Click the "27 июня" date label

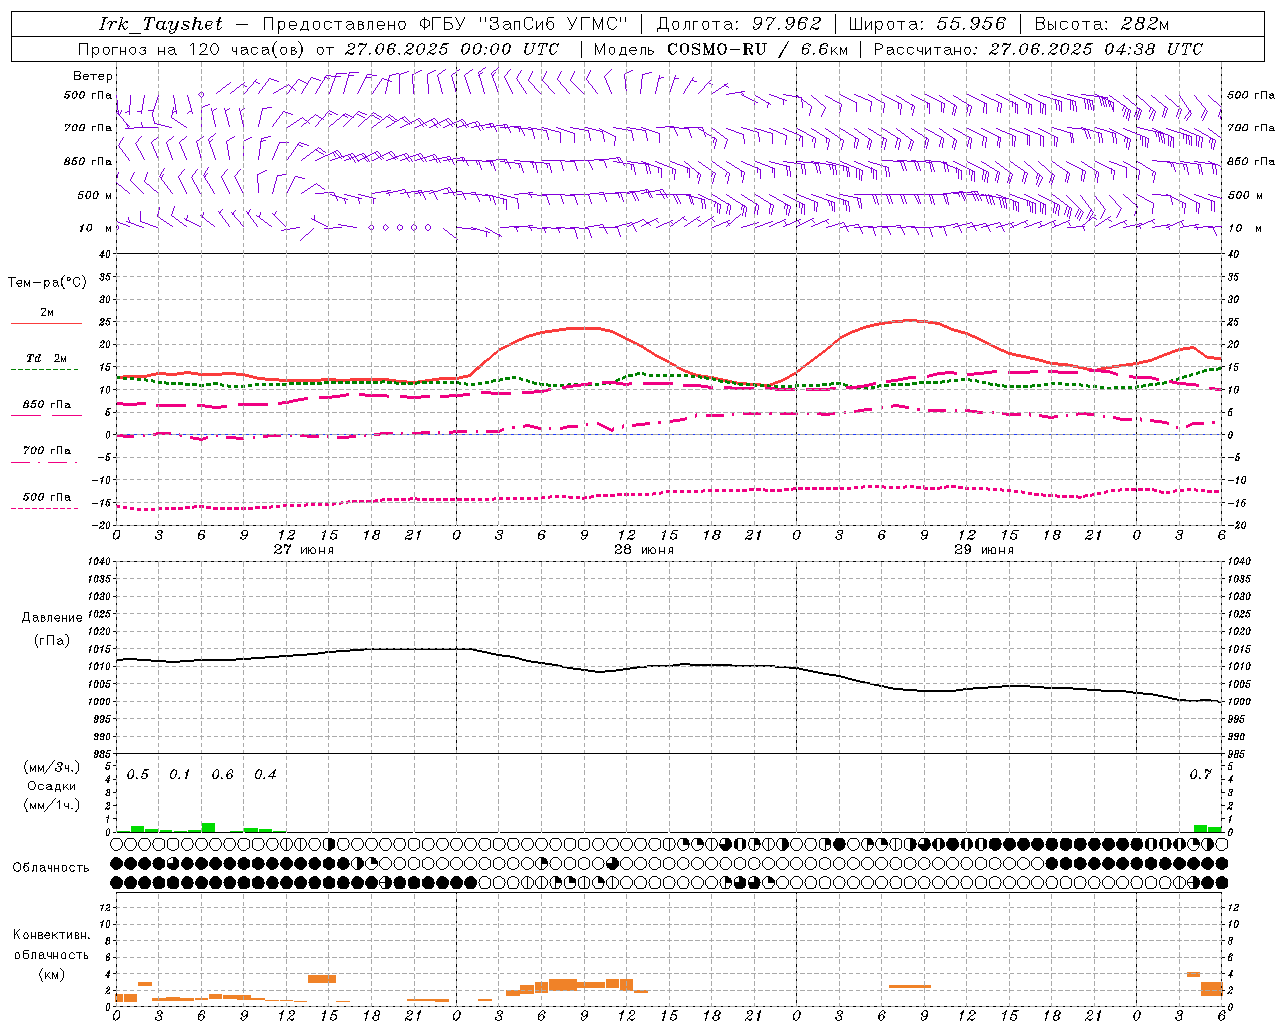[x=304, y=549]
